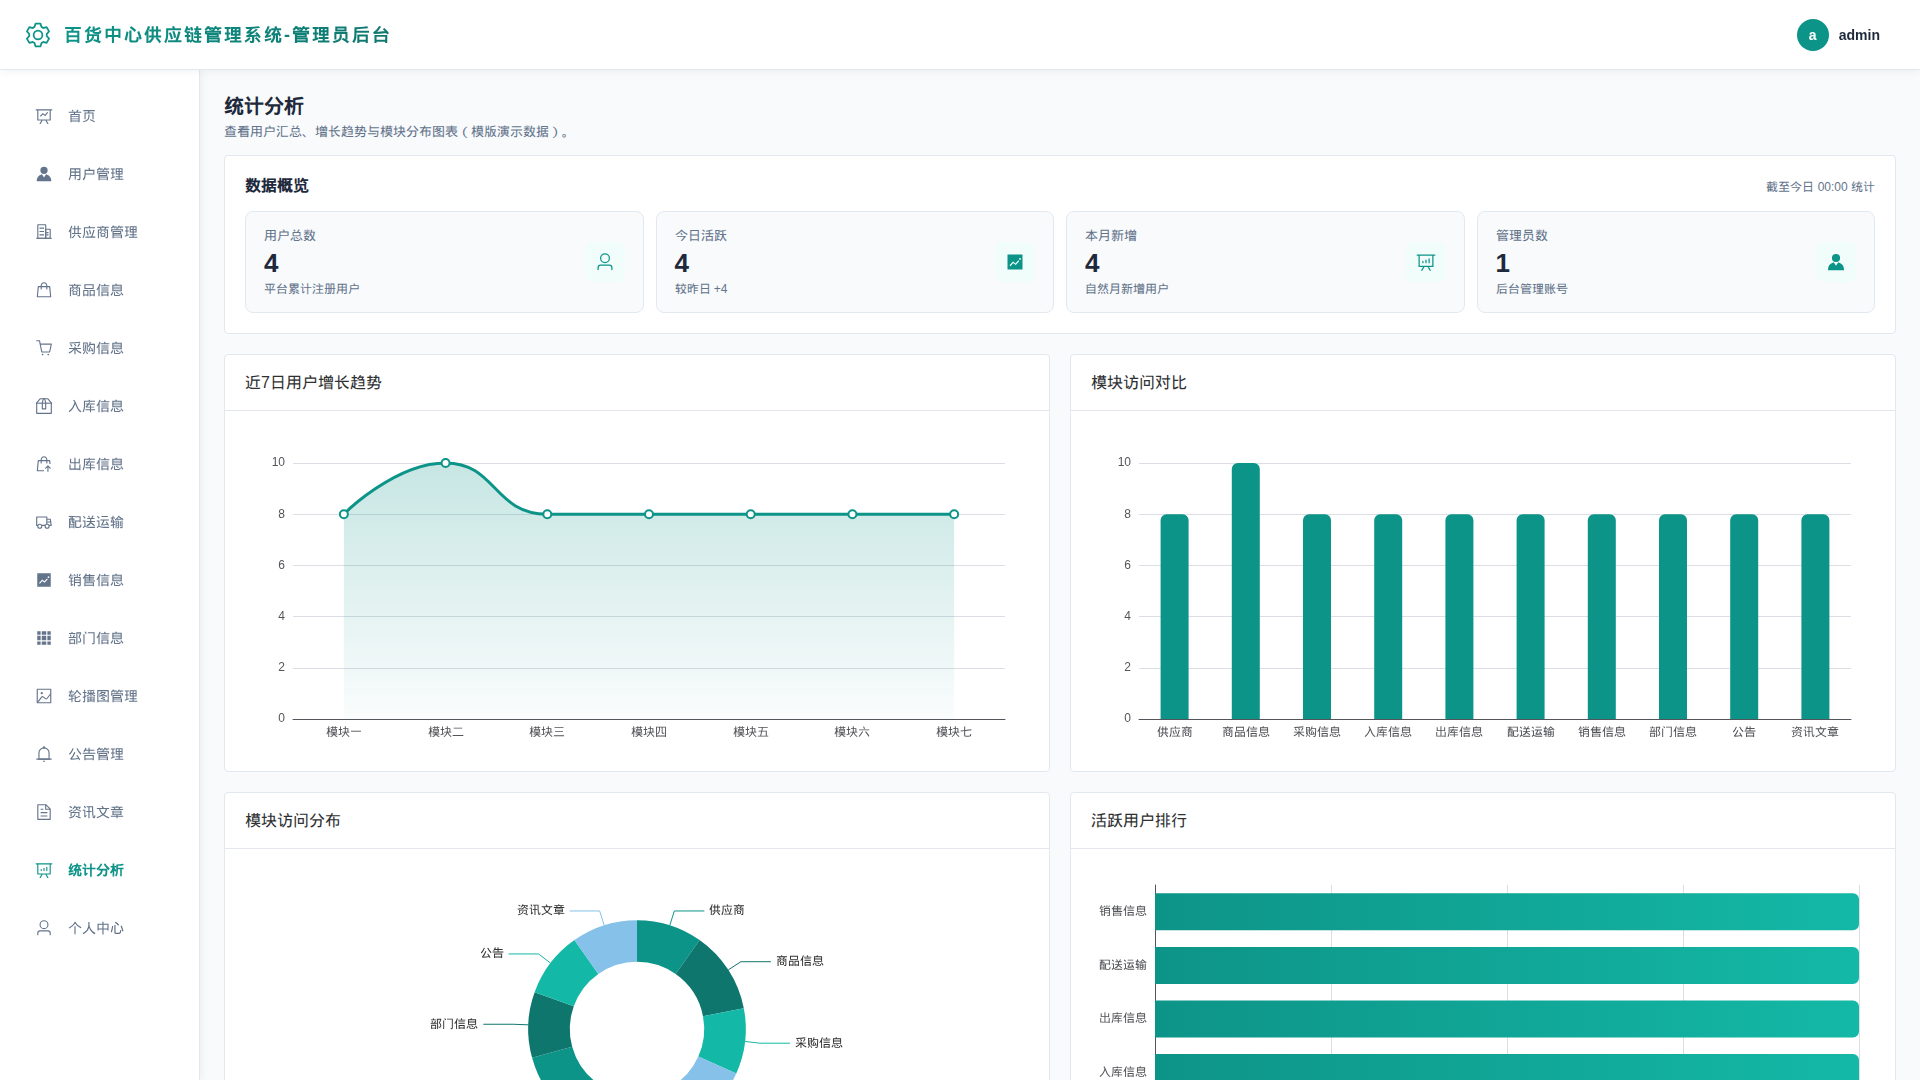Open 轮播图管理 from the sidebar menu
Screen dimensions: 1920x1080
pos(100,696)
